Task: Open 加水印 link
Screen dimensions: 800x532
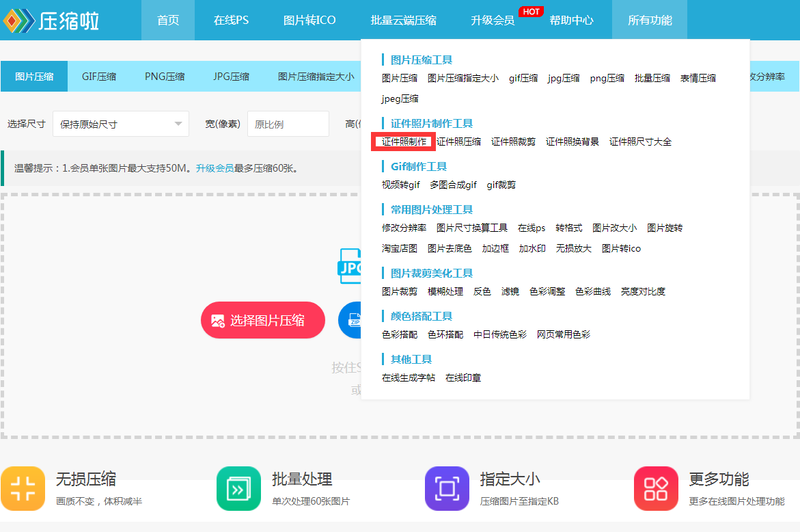Action: point(532,248)
